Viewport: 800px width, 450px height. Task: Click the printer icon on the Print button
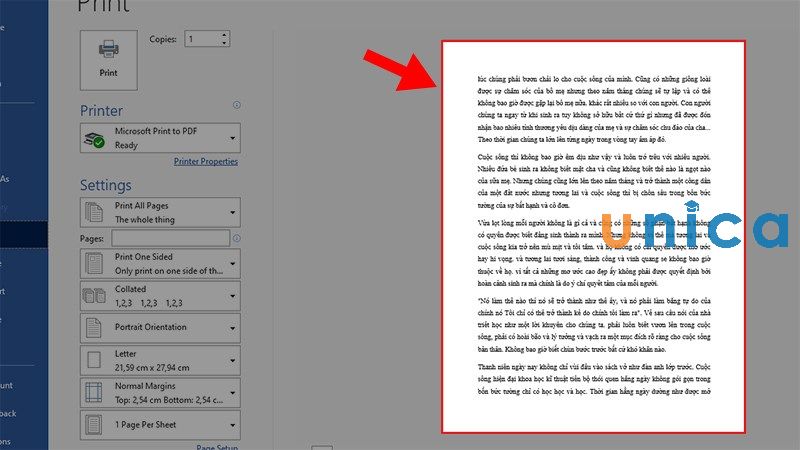108,50
